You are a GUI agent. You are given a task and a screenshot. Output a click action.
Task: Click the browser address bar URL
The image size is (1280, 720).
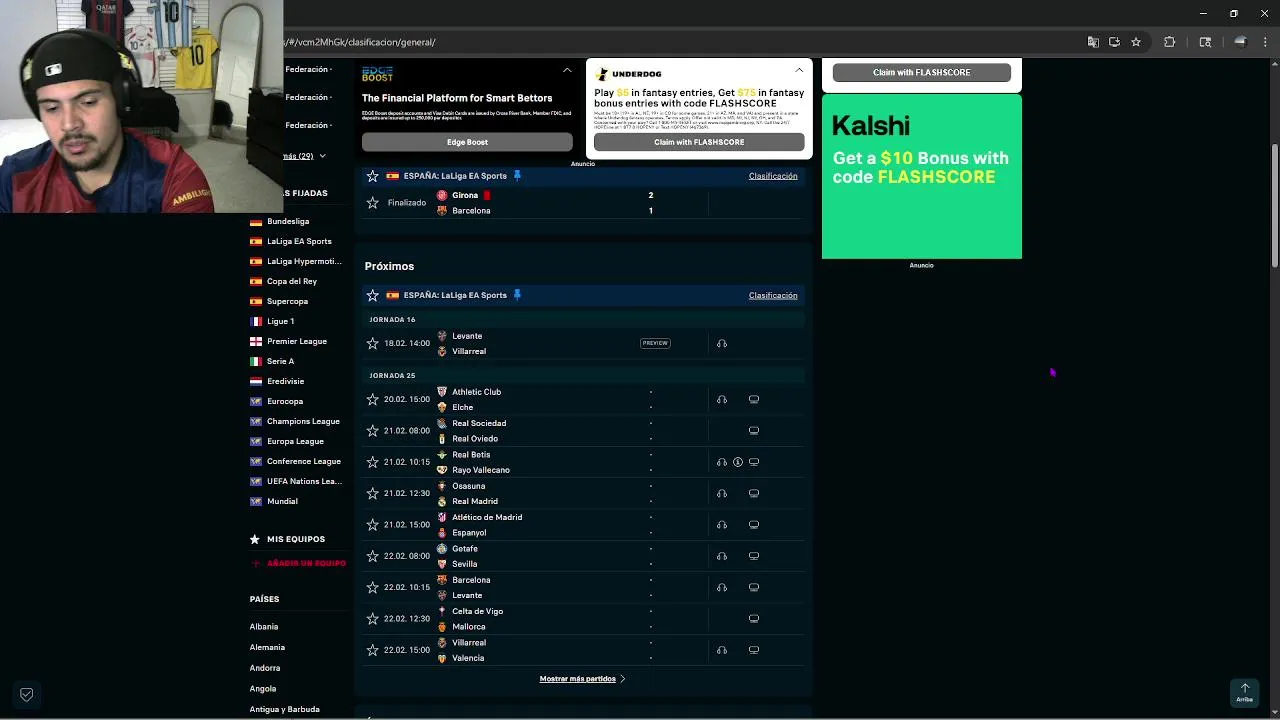tap(361, 42)
